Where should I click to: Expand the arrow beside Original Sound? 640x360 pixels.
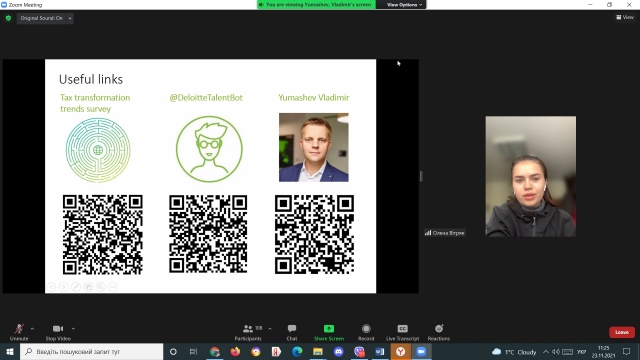[x=70, y=18]
